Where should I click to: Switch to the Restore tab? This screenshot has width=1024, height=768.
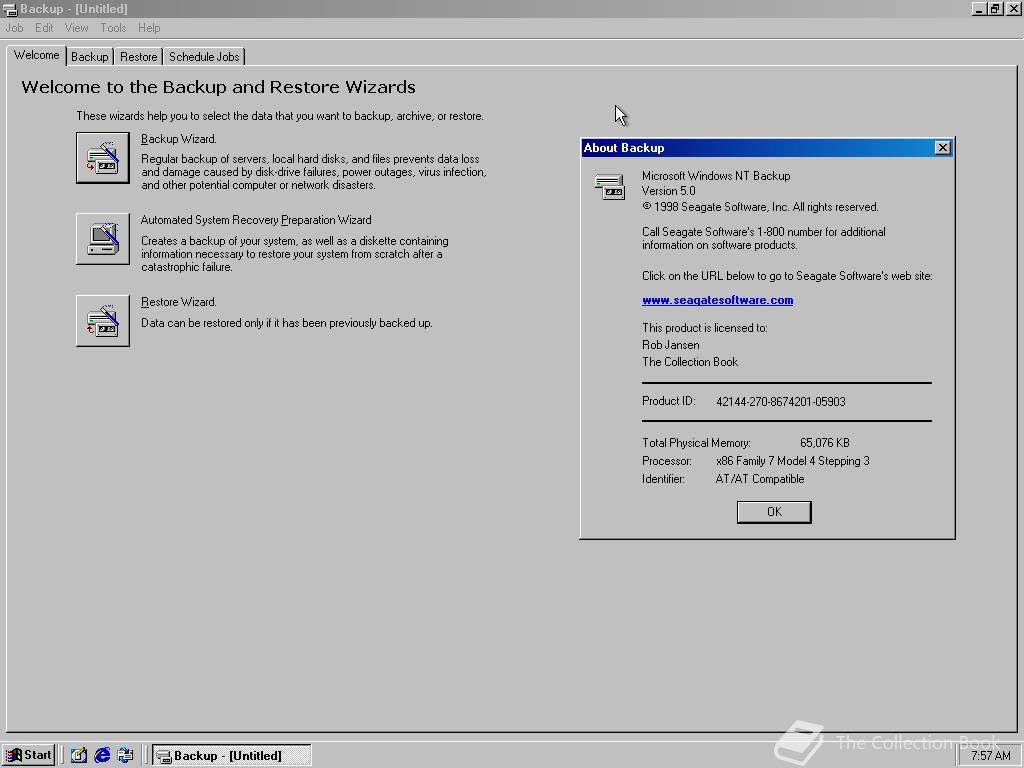(138, 57)
